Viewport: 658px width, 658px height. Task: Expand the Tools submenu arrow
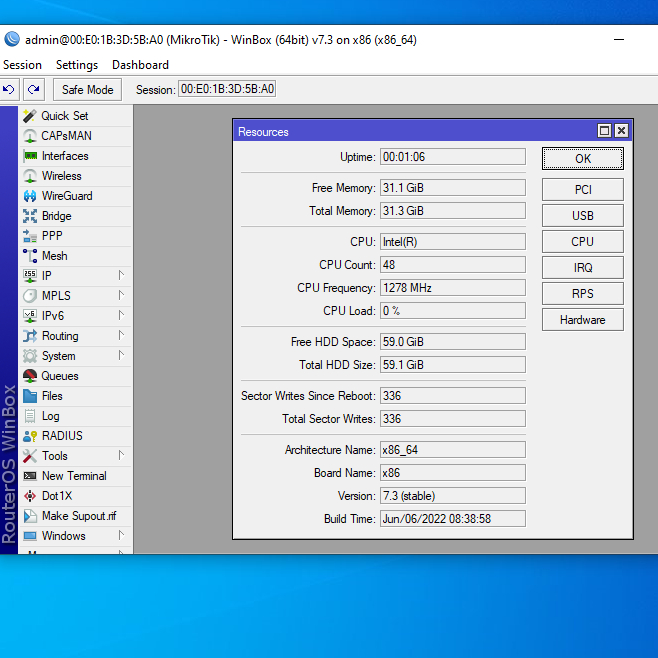pos(121,456)
